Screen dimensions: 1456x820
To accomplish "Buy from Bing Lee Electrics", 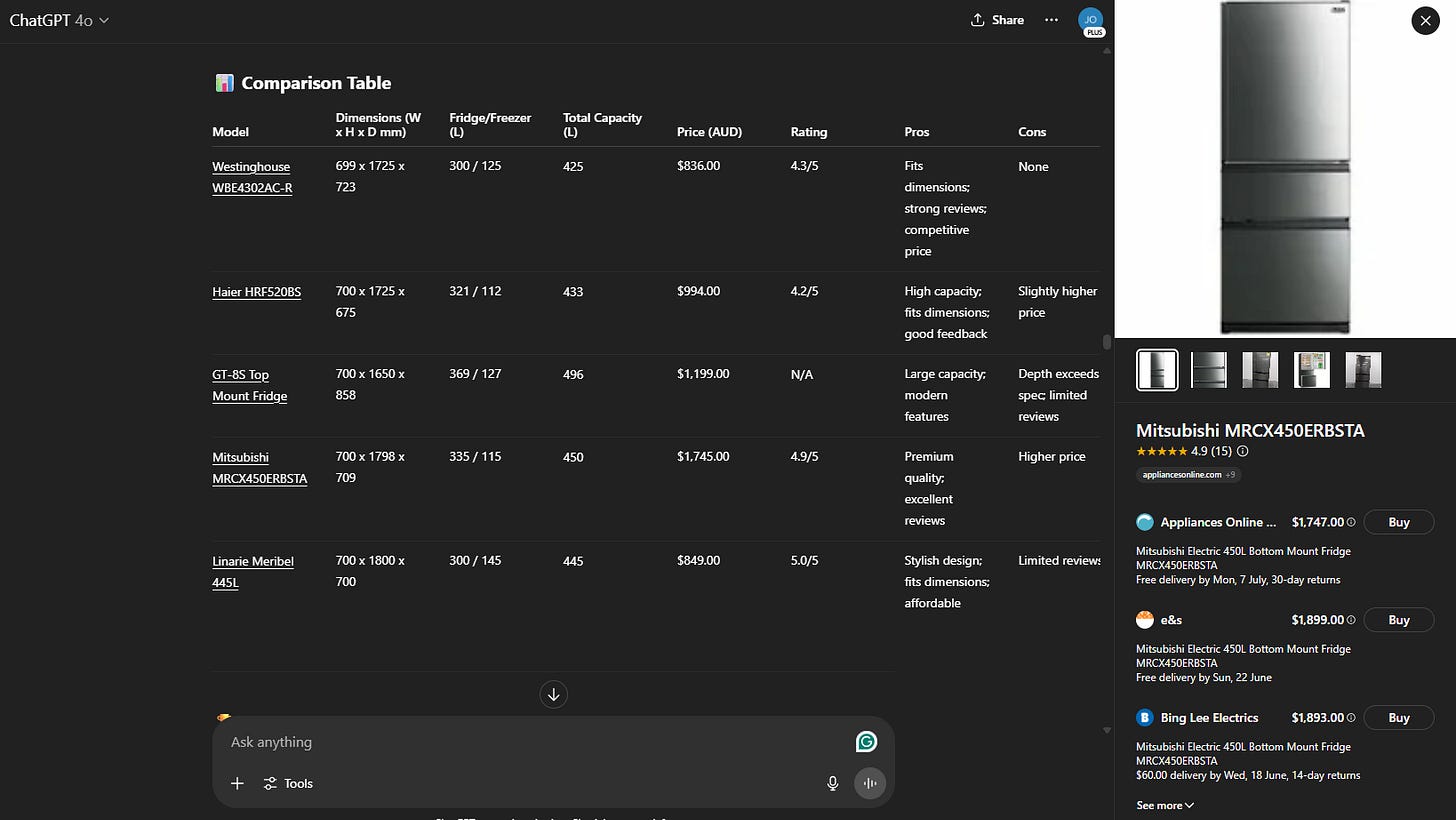I will click(1399, 718).
